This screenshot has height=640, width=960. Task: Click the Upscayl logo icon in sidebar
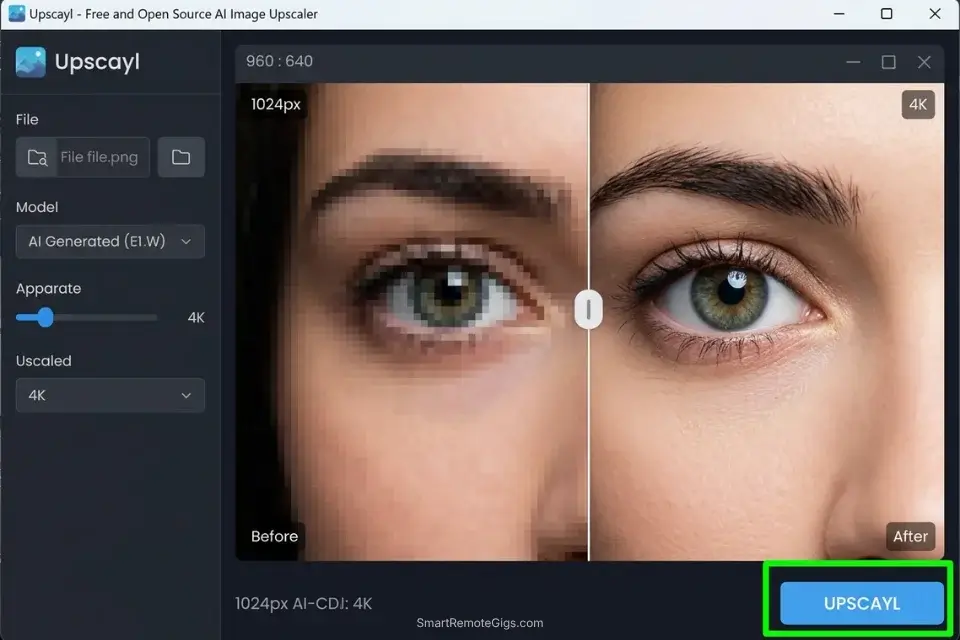[31, 62]
